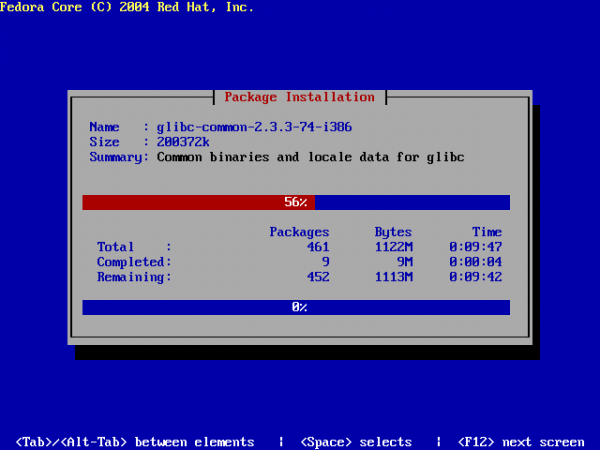Click total time value 0:09:47

pos(476,247)
